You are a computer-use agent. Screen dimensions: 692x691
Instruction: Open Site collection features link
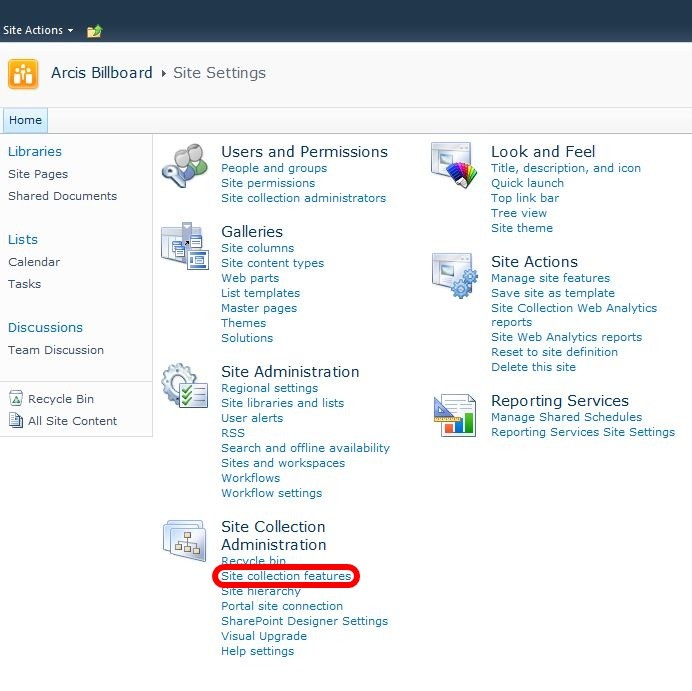pos(286,576)
